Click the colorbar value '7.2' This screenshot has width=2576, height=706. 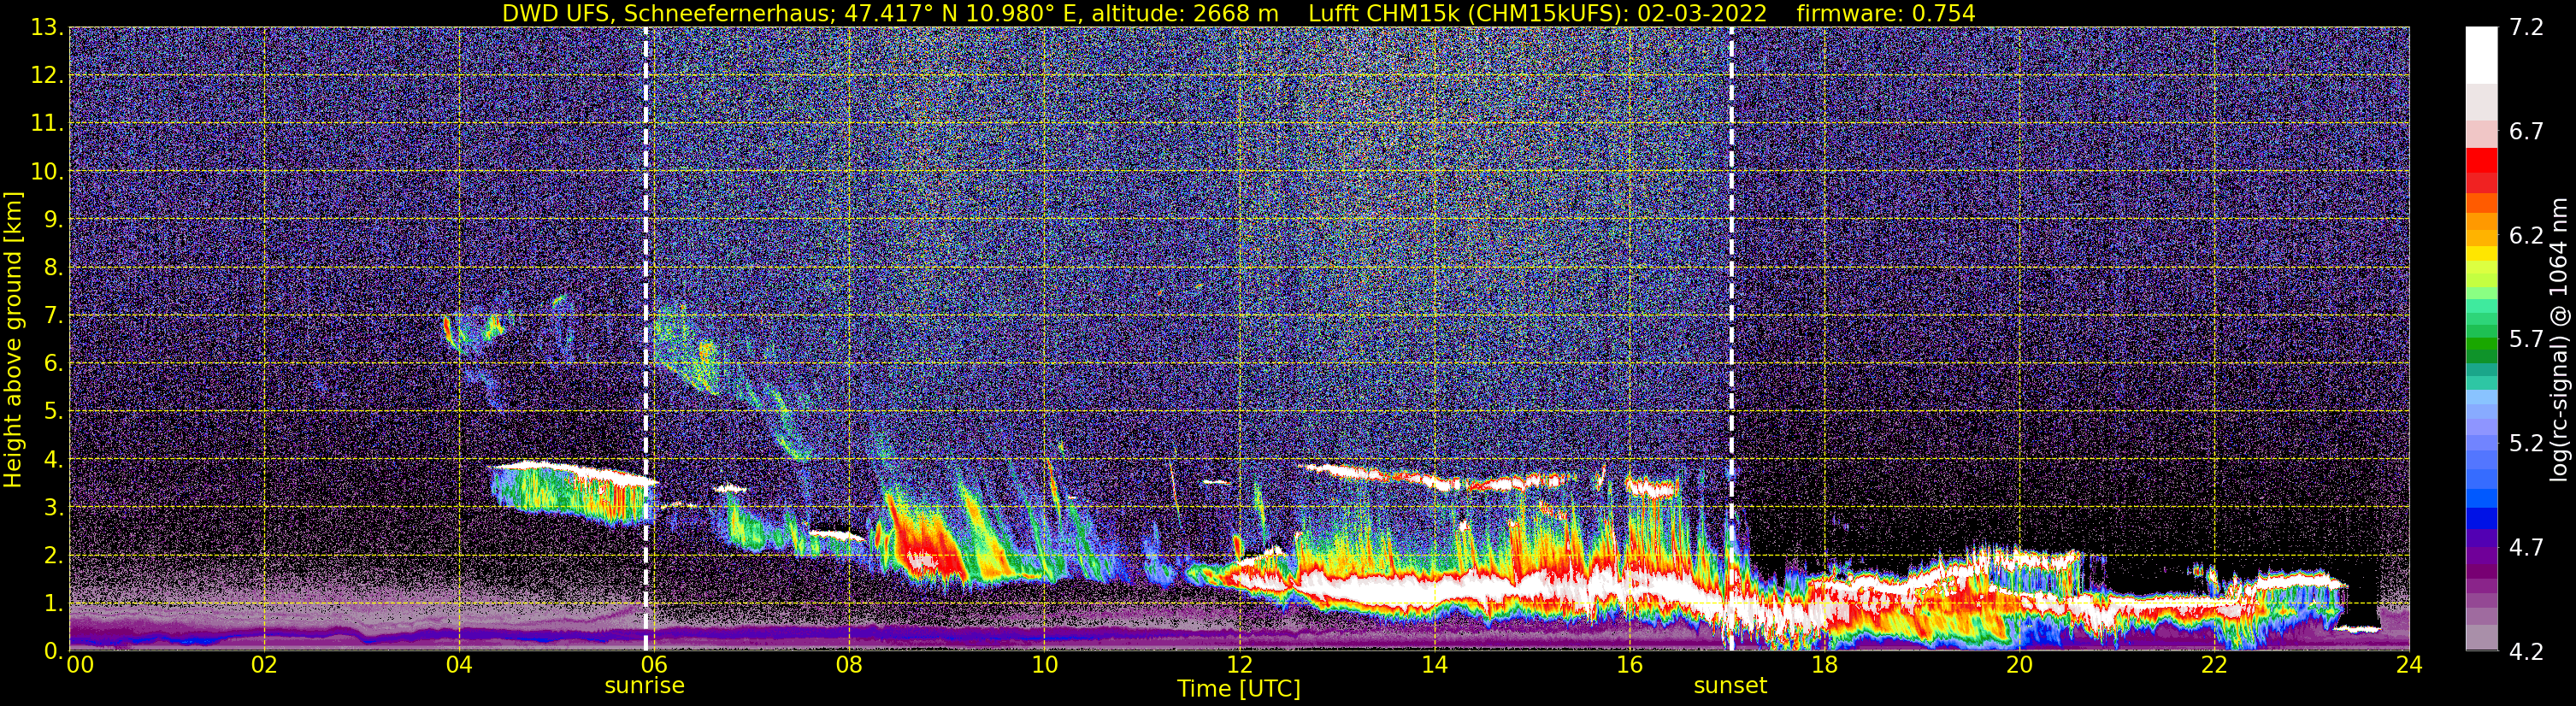coord(2525,28)
